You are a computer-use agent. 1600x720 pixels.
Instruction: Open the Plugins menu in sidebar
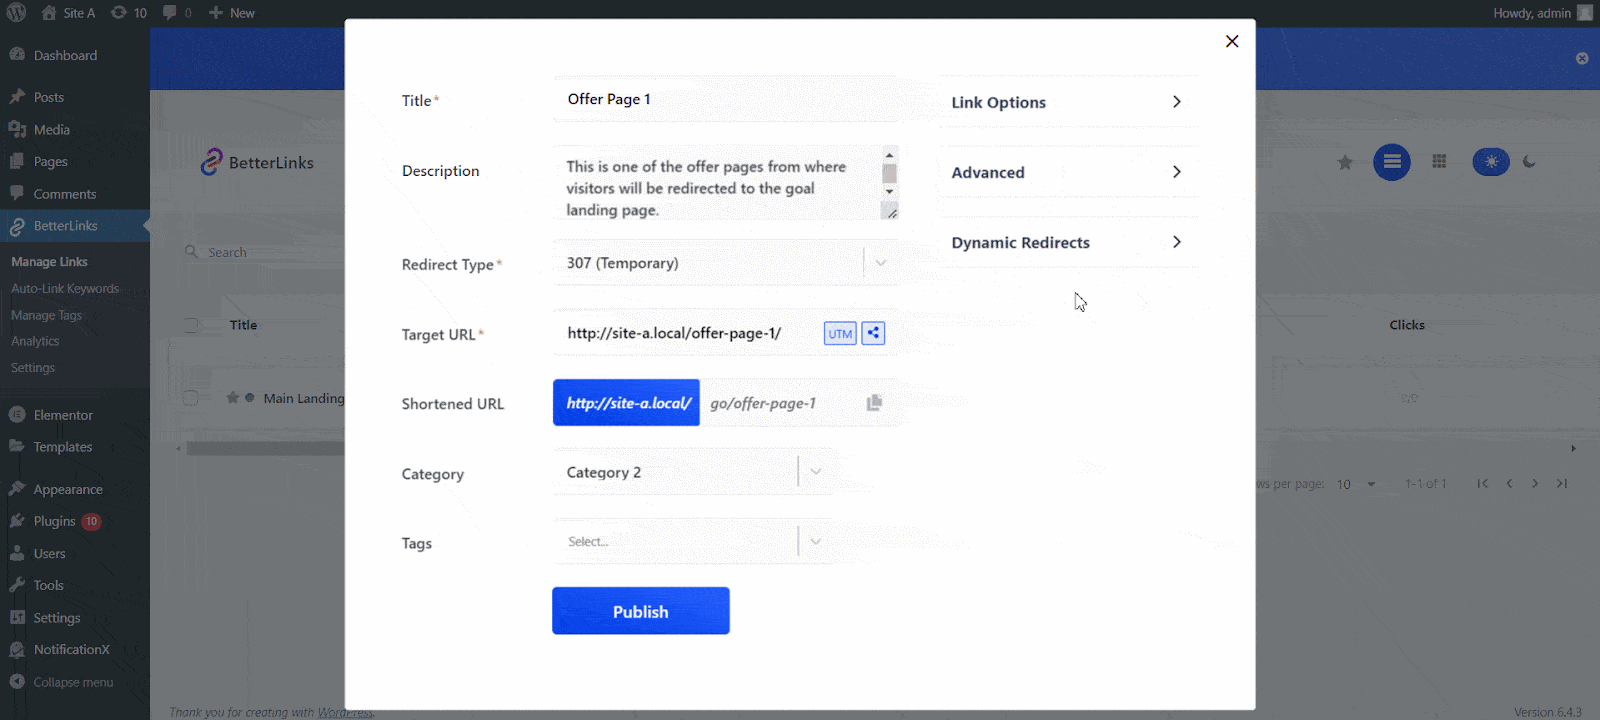(x=54, y=521)
